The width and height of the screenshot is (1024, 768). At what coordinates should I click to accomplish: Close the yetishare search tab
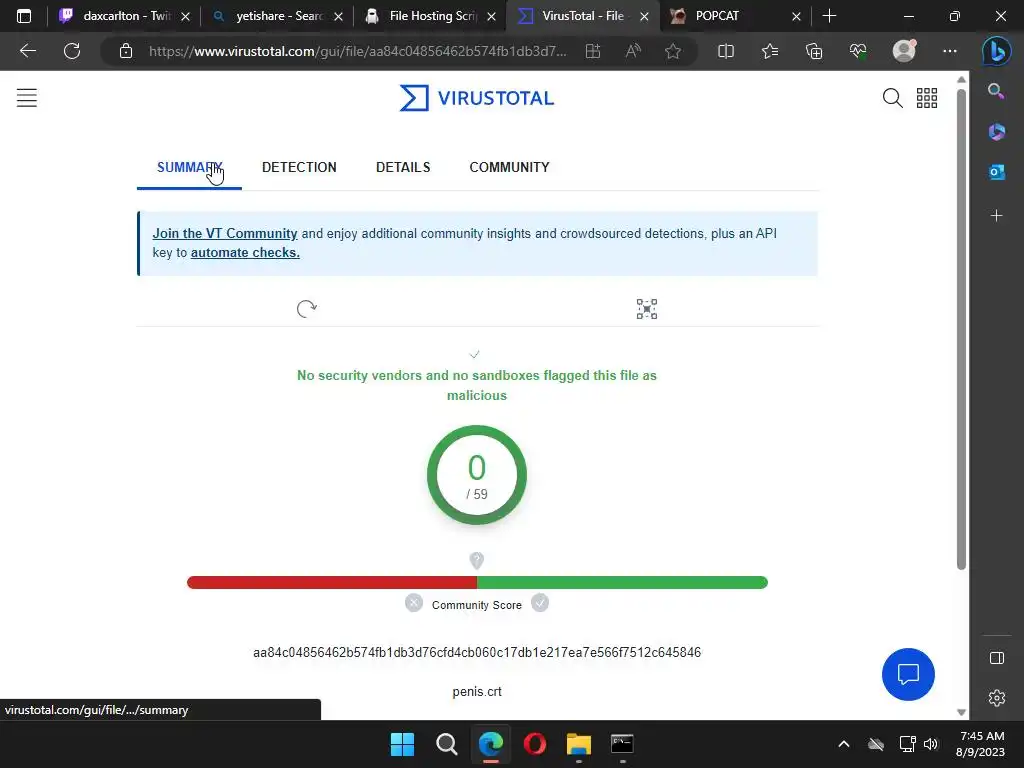(x=338, y=16)
